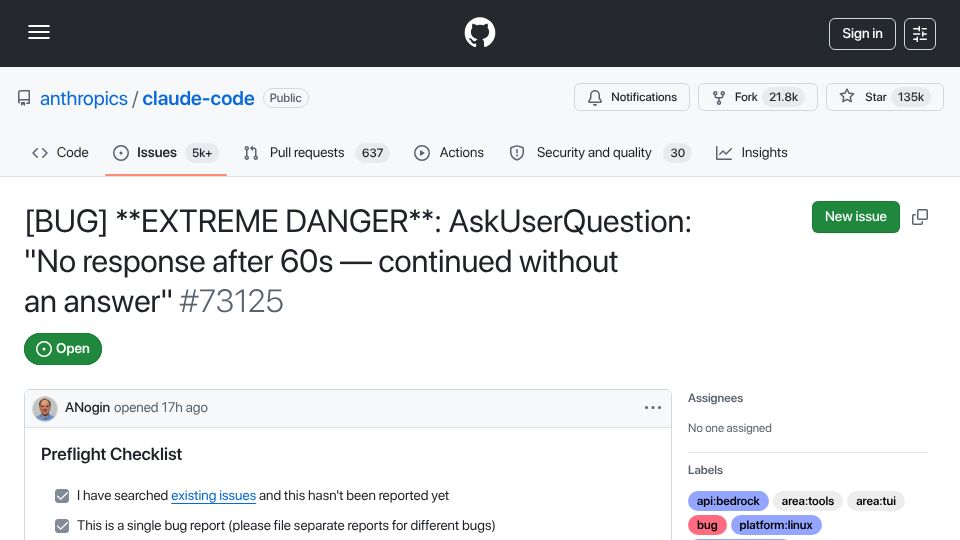The width and height of the screenshot is (960, 540).
Task: Toggle 'searched existing issues' checkbox
Action: [62, 496]
